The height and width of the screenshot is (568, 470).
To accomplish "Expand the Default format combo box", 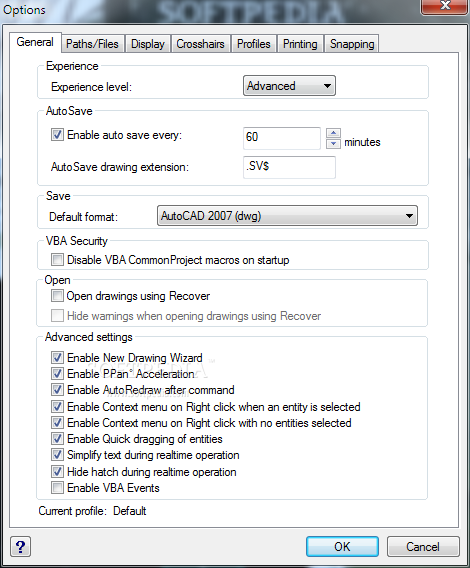I will pyautogui.click(x=287, y=216).
